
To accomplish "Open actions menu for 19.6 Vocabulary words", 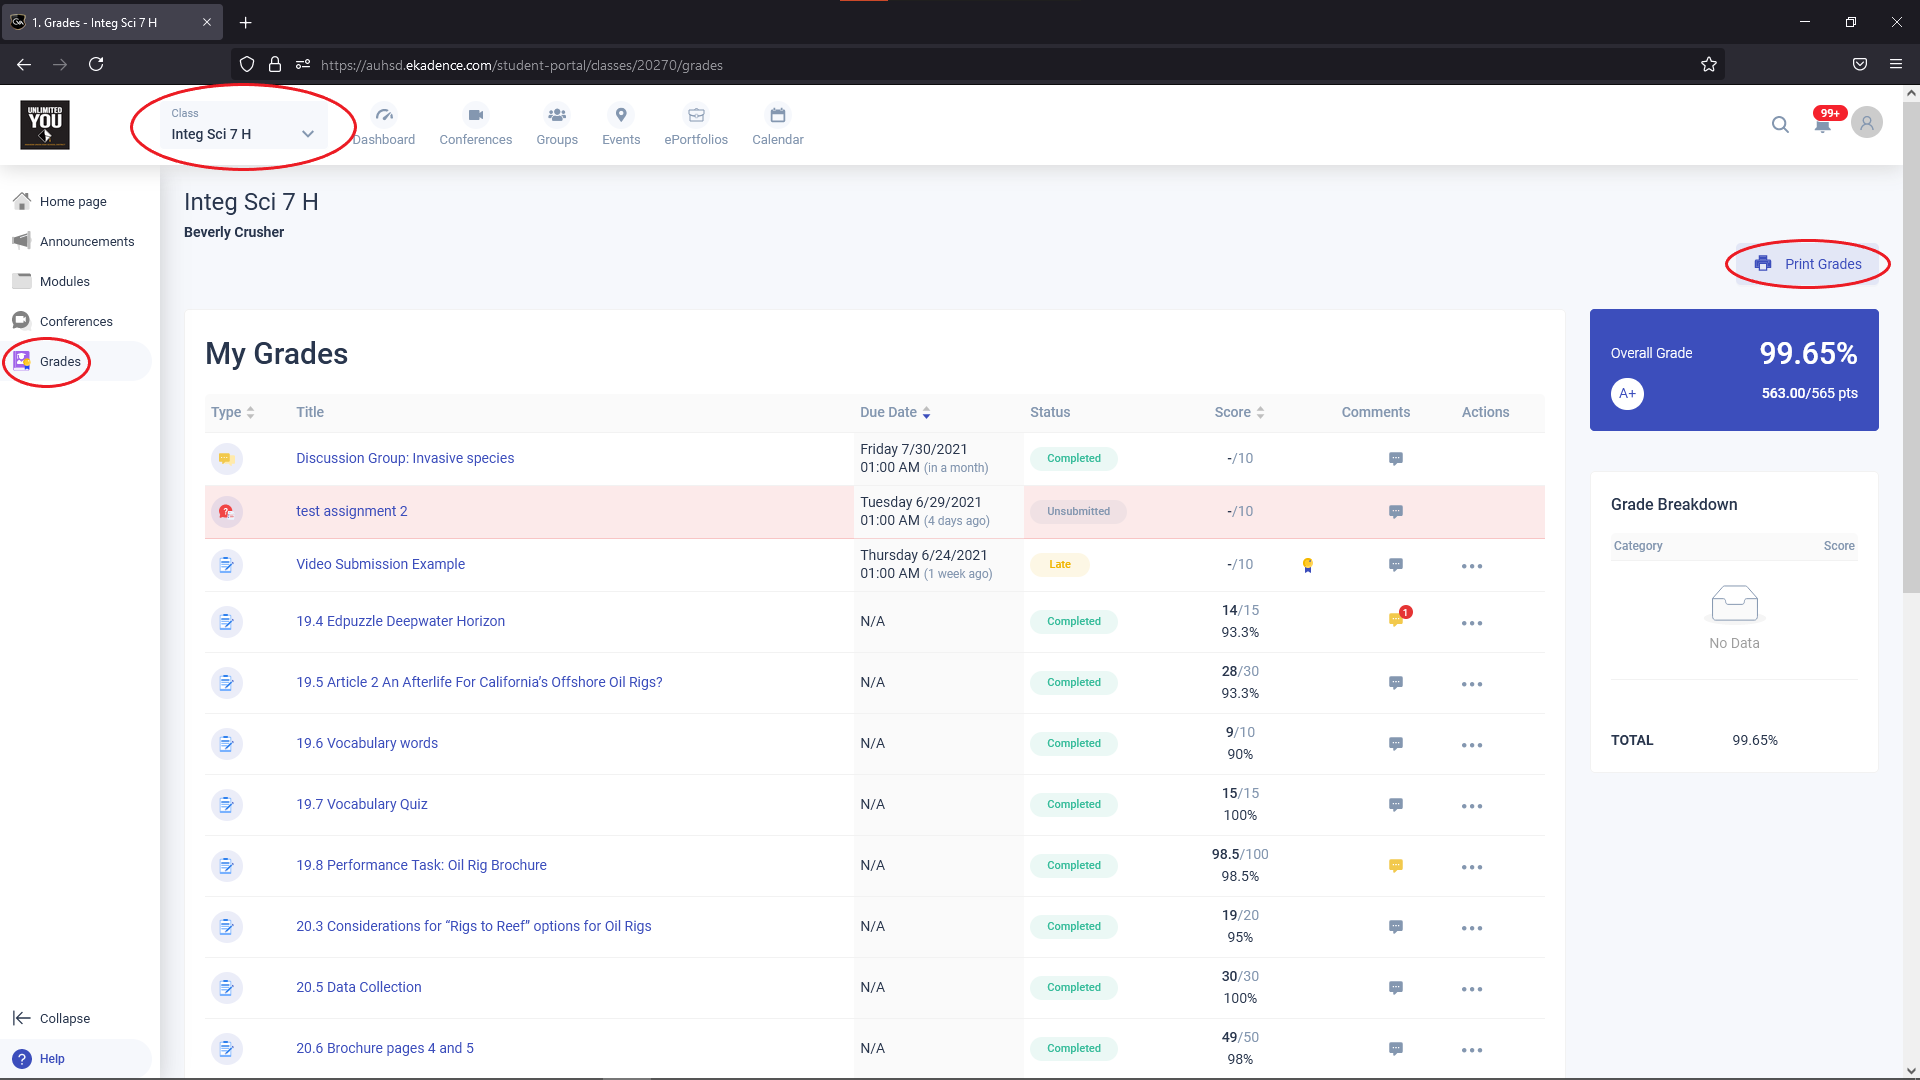I will tap(1471, 745).
